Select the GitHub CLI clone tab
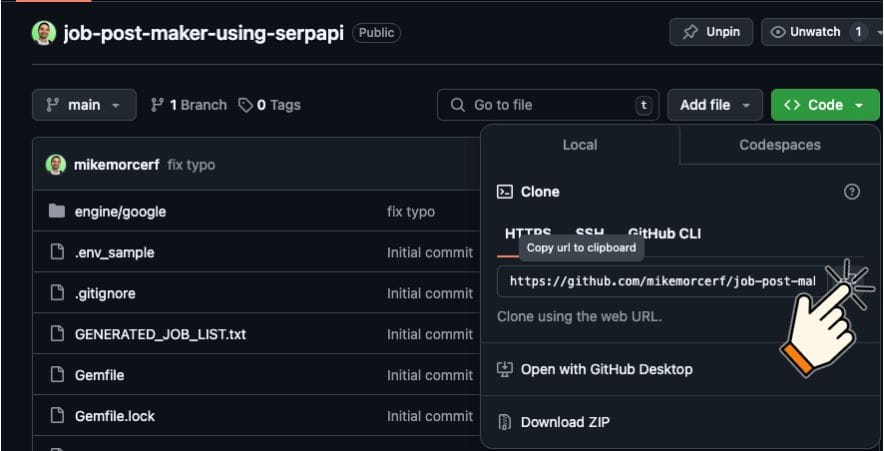The height and width of the screenshot is (451, 884). pyautogui.click(x=664, y=233)
